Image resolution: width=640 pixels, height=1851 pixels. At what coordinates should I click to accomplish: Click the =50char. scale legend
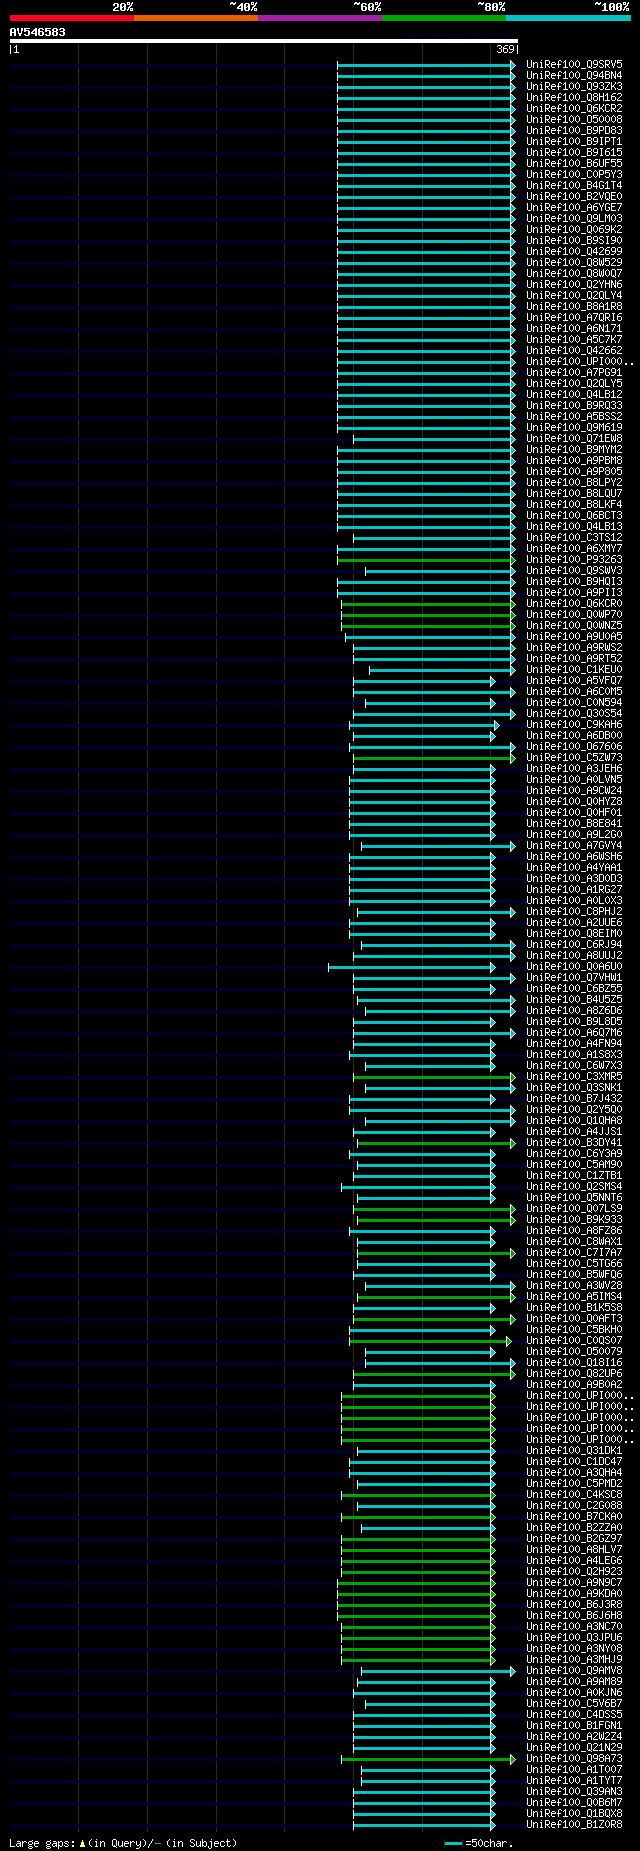click(479, 1842)
